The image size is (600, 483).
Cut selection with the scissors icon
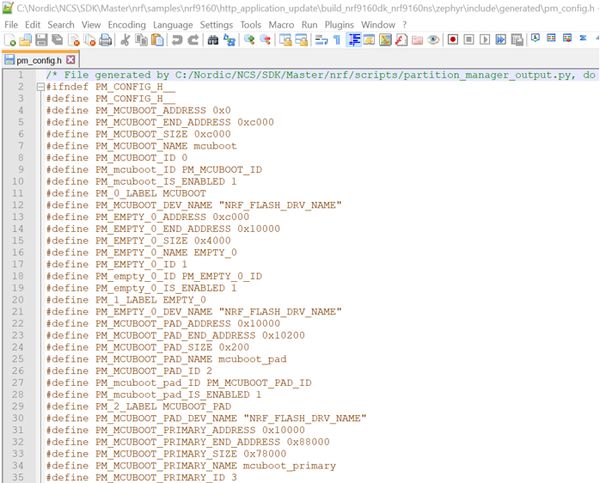click(x=125, y=40)
